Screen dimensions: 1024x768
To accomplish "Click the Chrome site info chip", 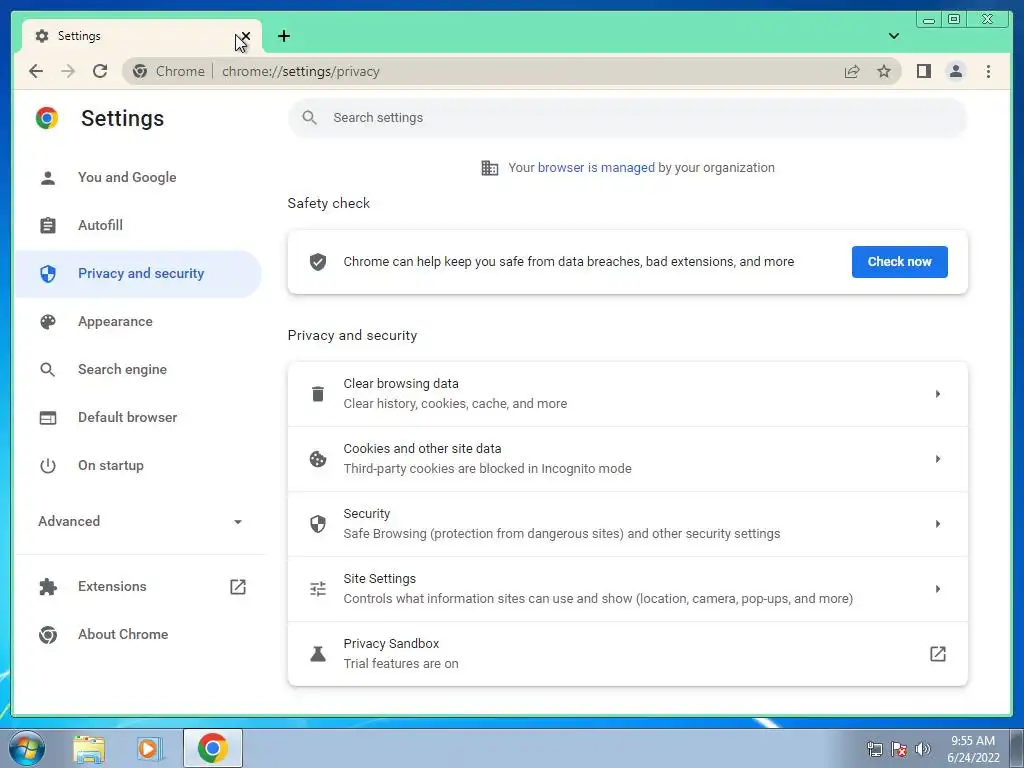I will (169, 71).
